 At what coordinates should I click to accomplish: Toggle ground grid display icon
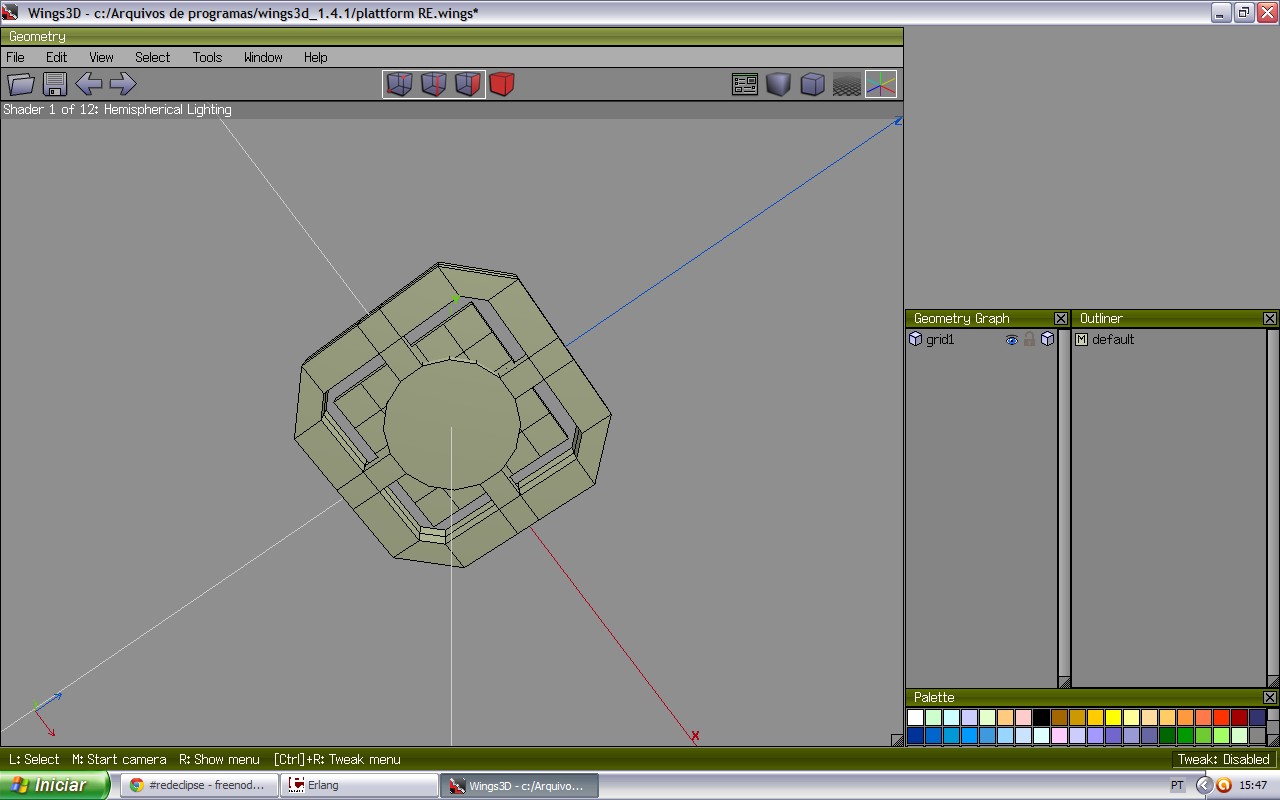click(x=847, y=85)
